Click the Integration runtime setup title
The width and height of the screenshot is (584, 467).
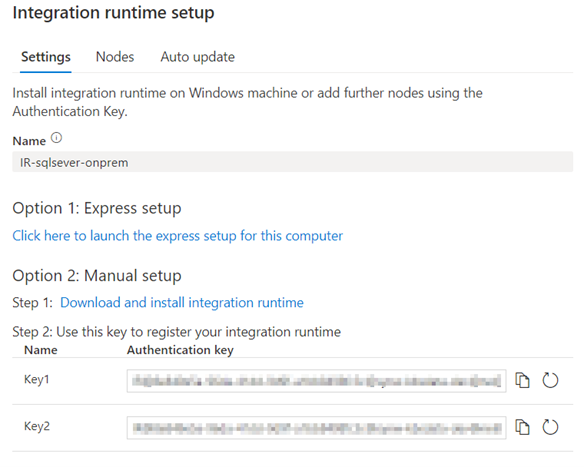(x=114, y=13)
